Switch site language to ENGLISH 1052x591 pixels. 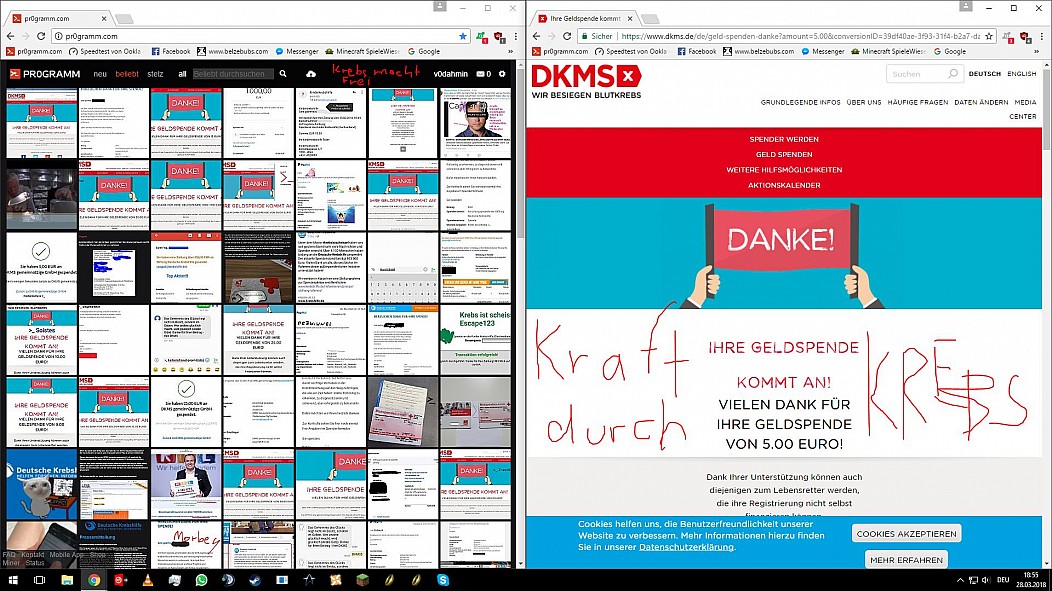click(1021, 74)
